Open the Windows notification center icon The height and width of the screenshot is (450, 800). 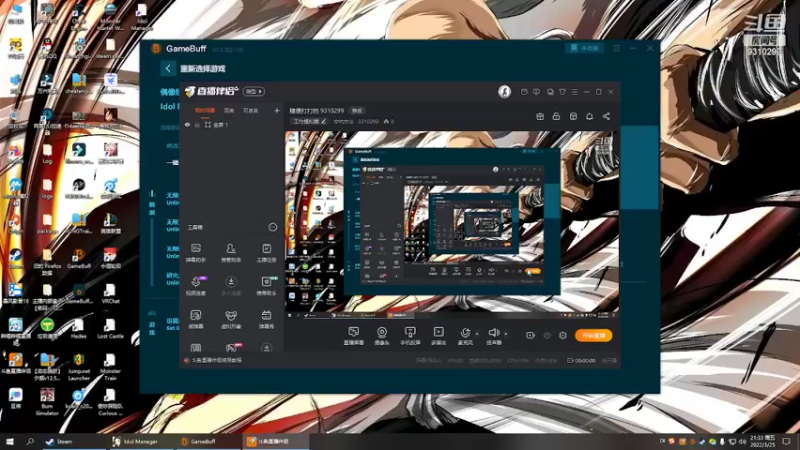(787, 441)
